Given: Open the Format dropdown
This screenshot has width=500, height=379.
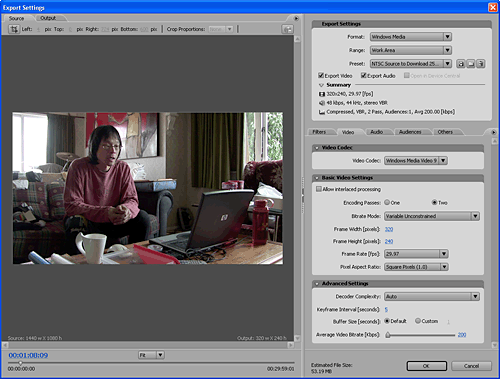Looking at the screenshot, I should point(411,37).
